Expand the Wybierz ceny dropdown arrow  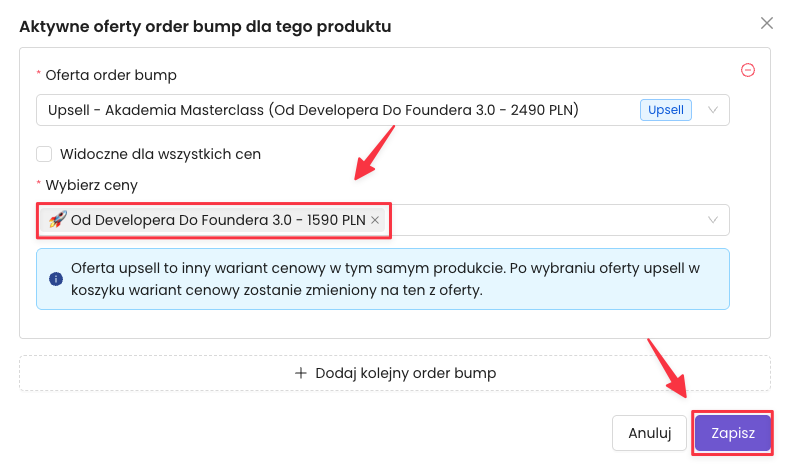click(713, 220)
